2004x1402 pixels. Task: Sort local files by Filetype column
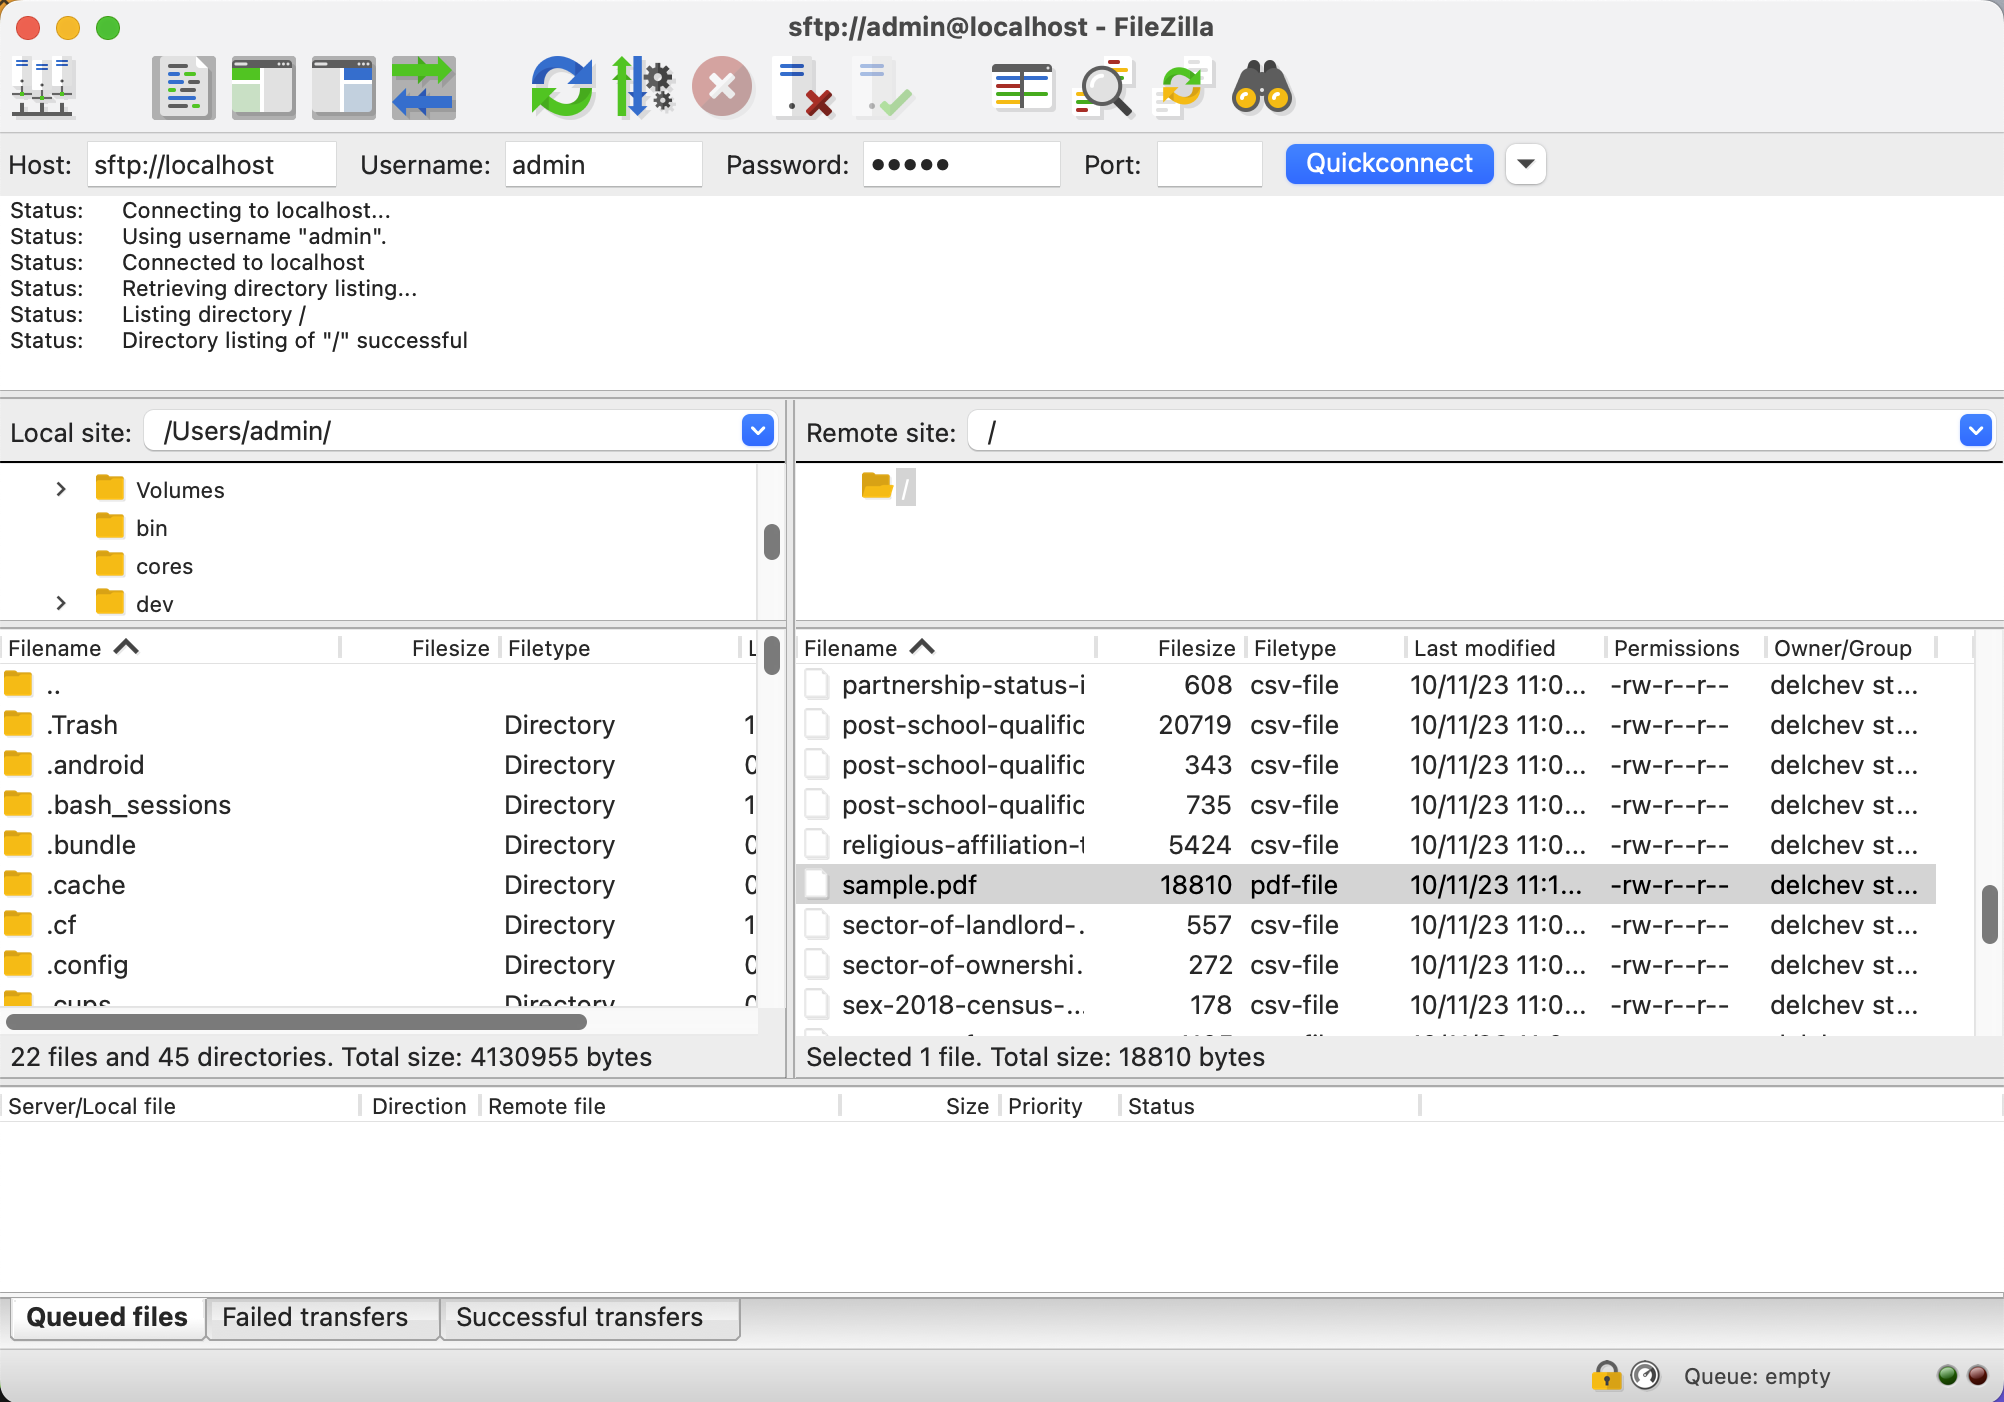pos(620,648)
